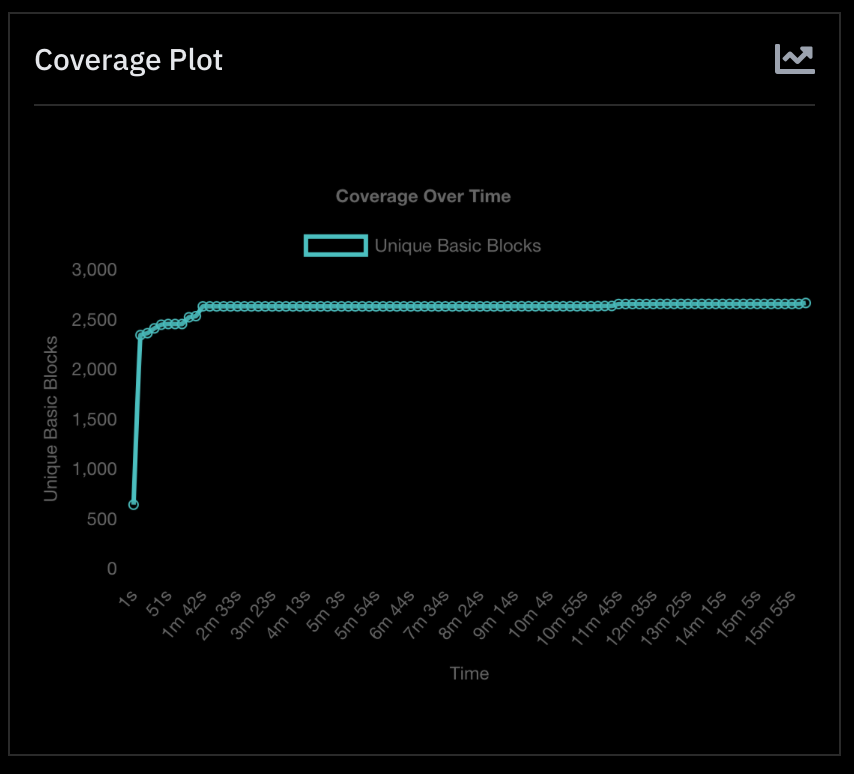This screenshot has width=854, height=774.
Task: Select the 1,500 y-axis tick label
Action: coord(95,419)
